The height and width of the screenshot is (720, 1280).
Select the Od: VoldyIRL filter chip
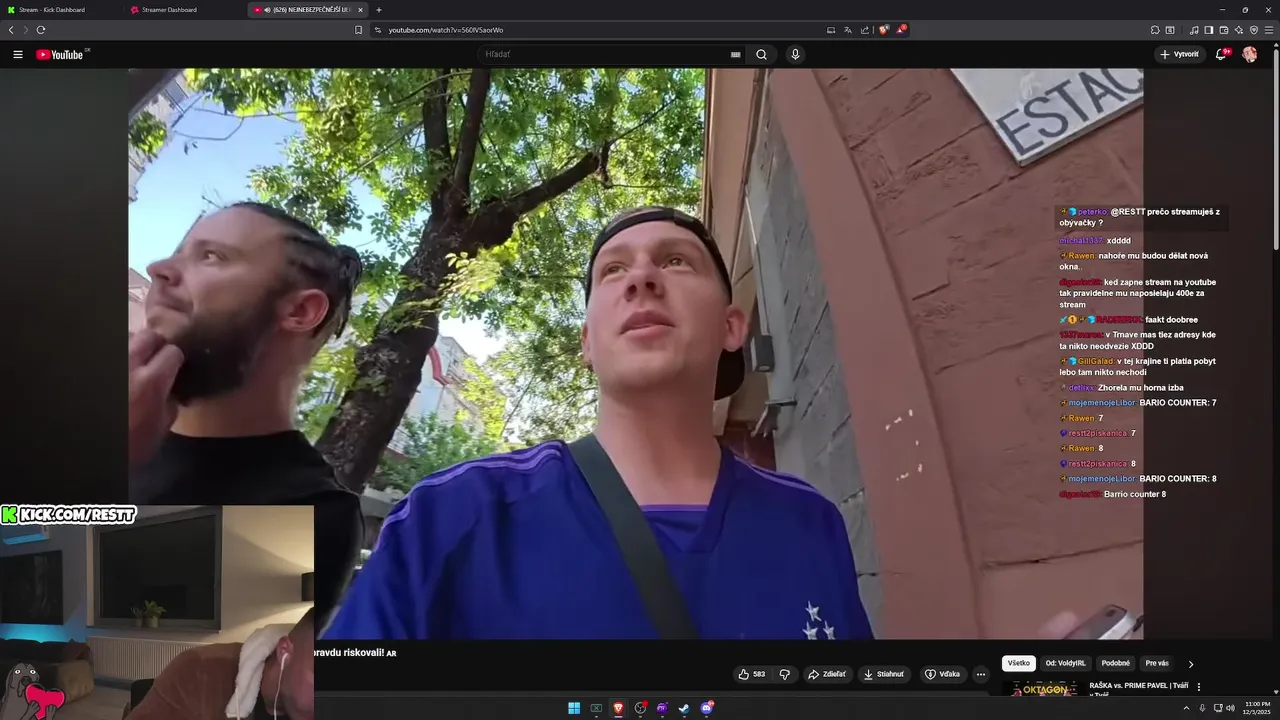click(x=1065, y=663)
